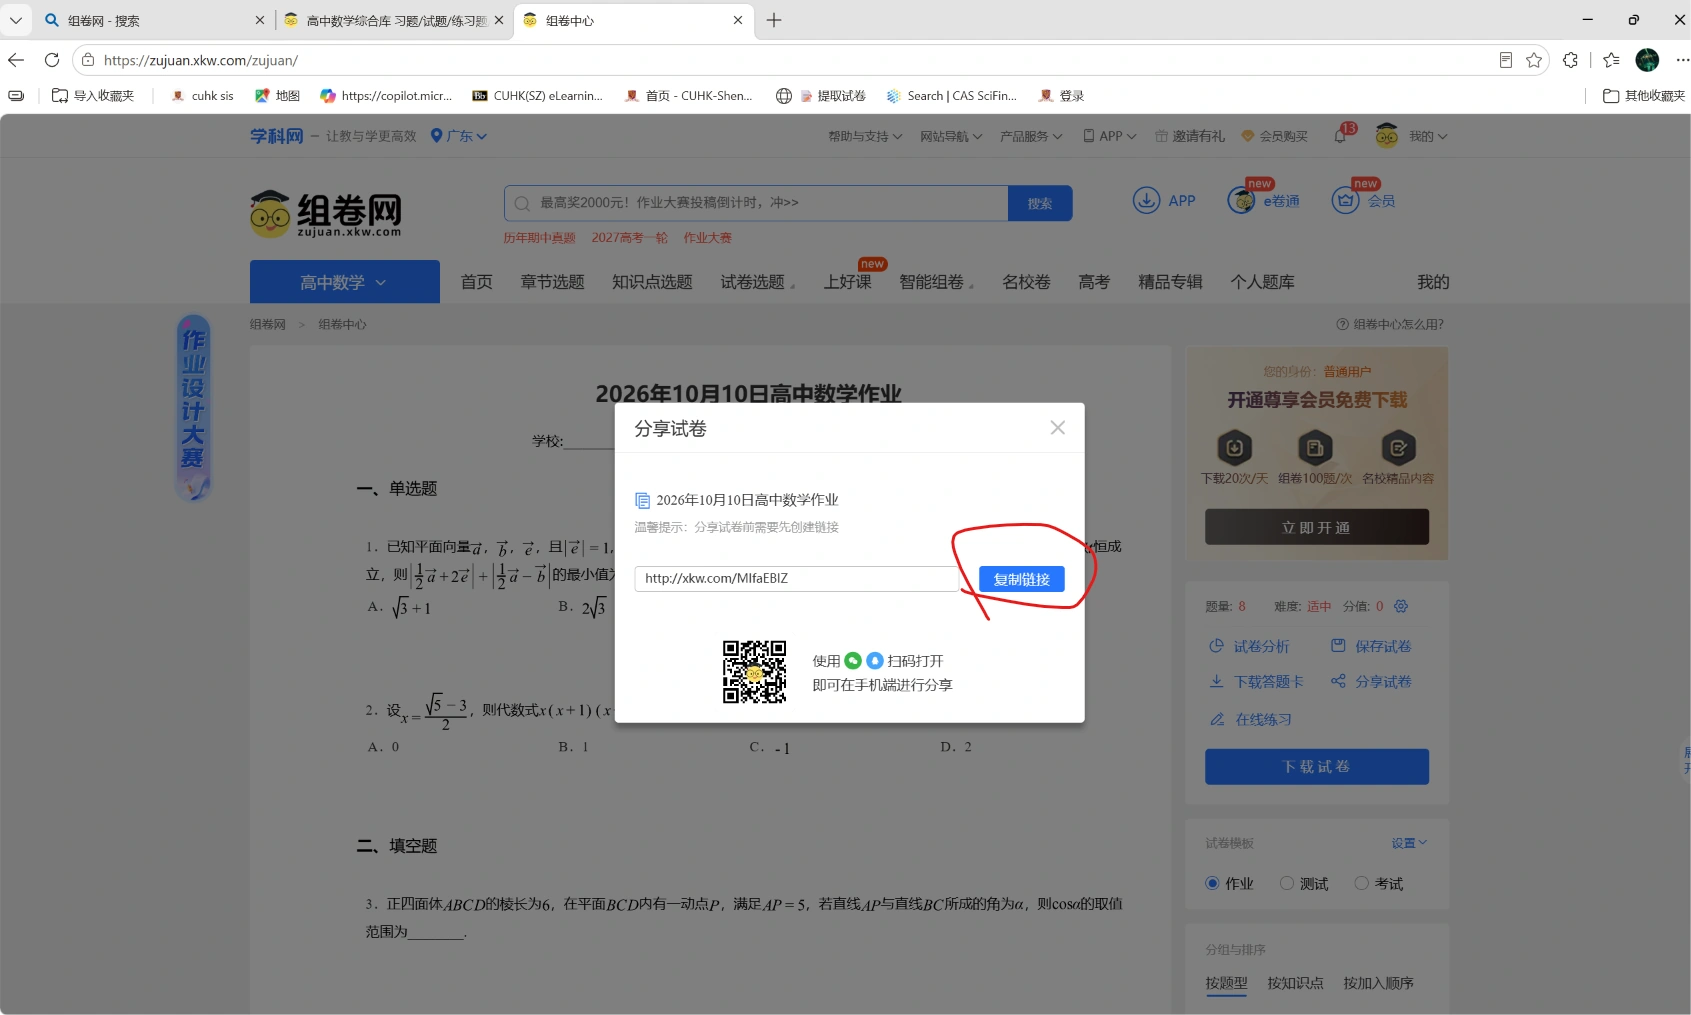
Task: Open the 会员 crown icon
Action: (1346, 200)
